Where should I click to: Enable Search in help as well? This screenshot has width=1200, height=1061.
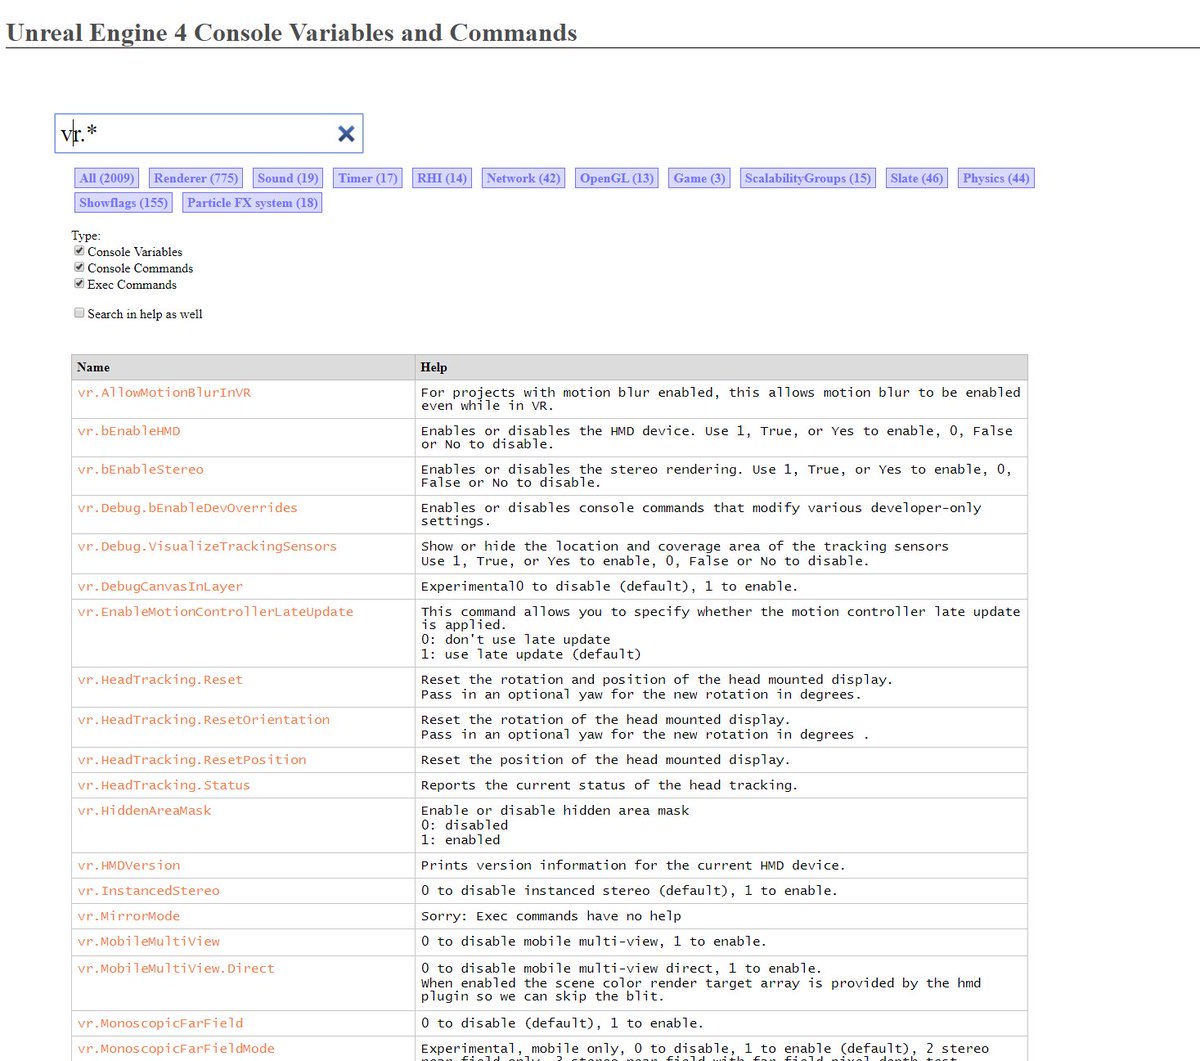(x=79, y=313)
